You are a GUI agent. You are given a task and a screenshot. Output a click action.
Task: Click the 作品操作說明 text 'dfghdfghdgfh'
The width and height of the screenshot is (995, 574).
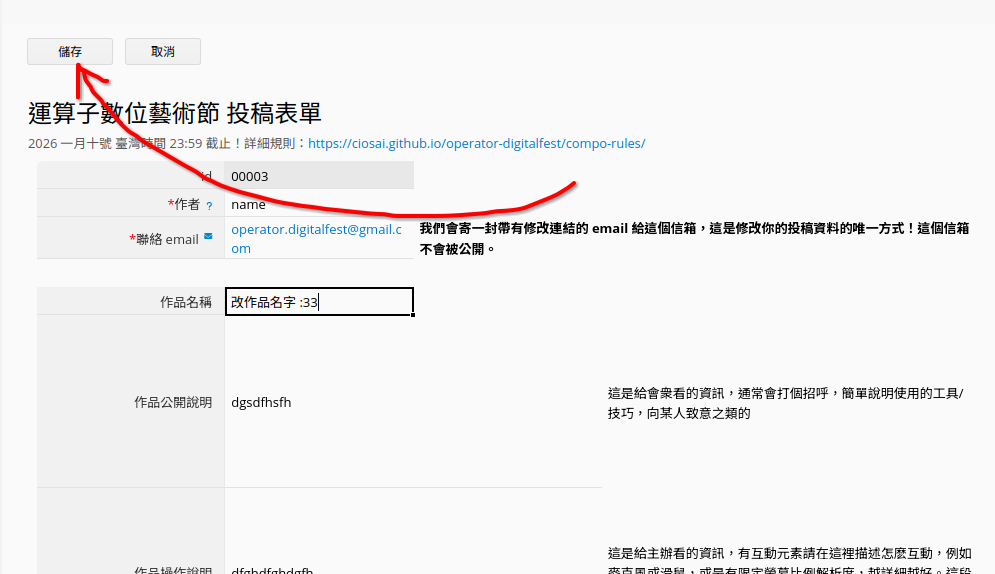[x=272, y=570]
